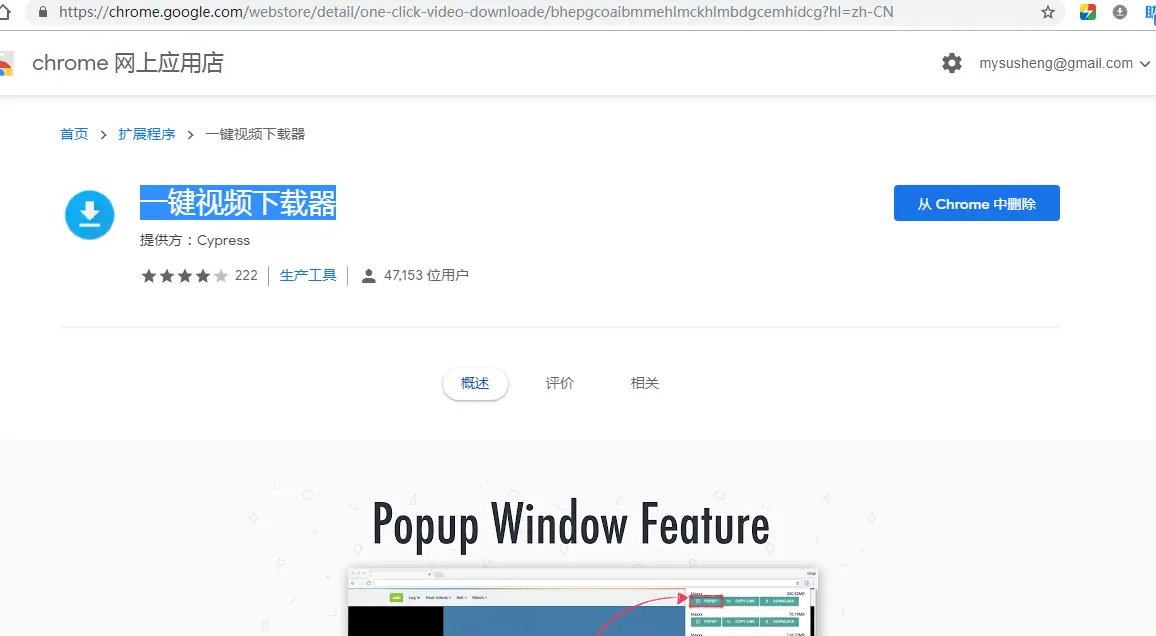This screenshot has width=1156, height=636.
Task: Go to 首页 breadcrumb link
Action: click(74, 134)
